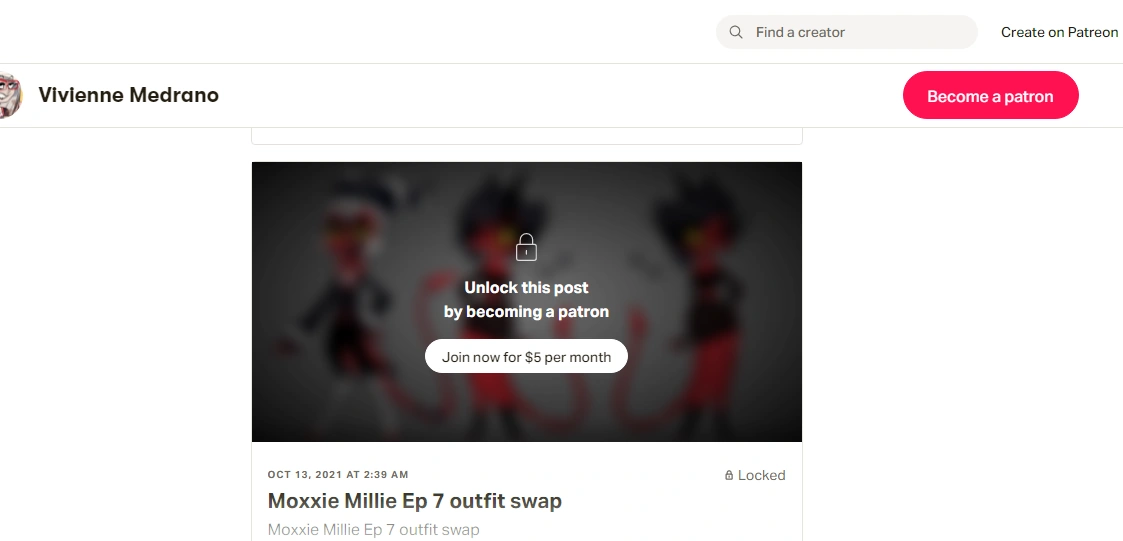Click the gray post description under the title
Screen dimensions: 1123x541
pos(374,530)
